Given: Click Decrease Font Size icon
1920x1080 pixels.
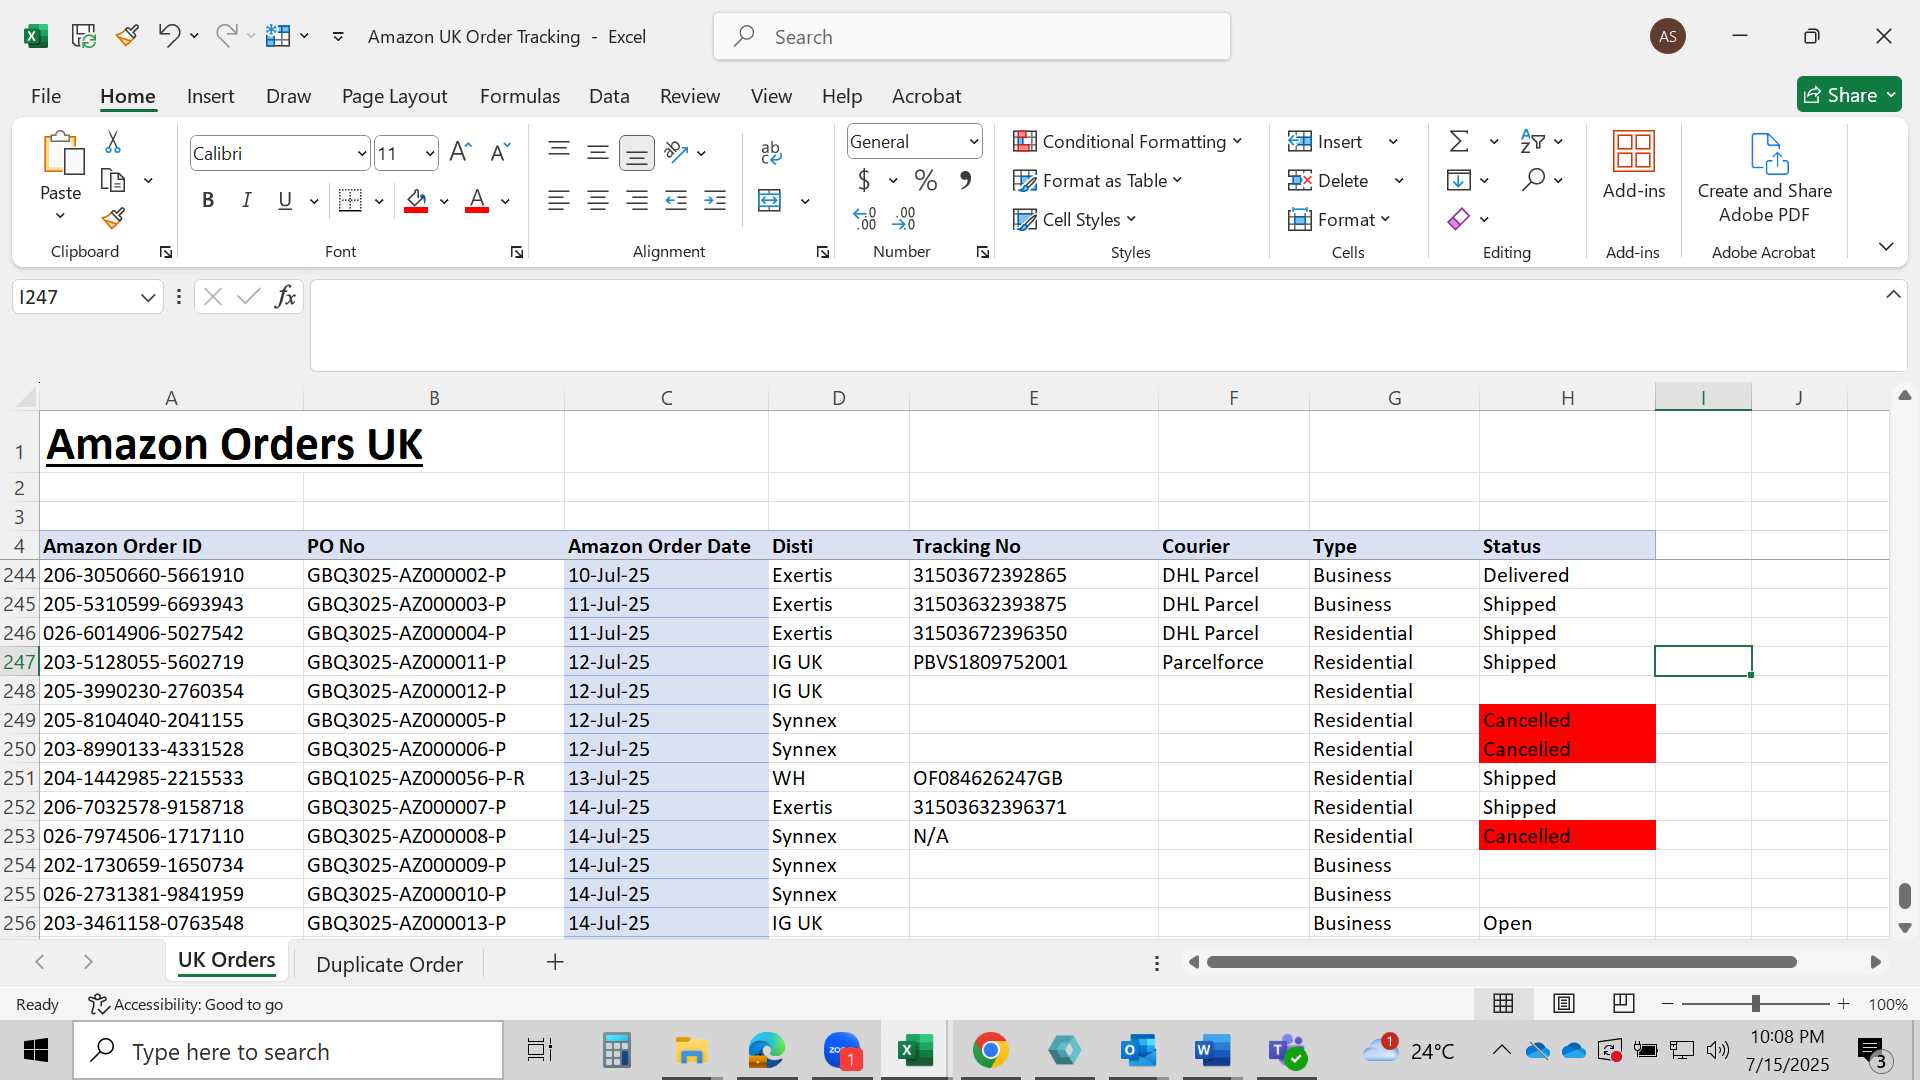Looking at the screenshot, I should (x=500, y=153).
